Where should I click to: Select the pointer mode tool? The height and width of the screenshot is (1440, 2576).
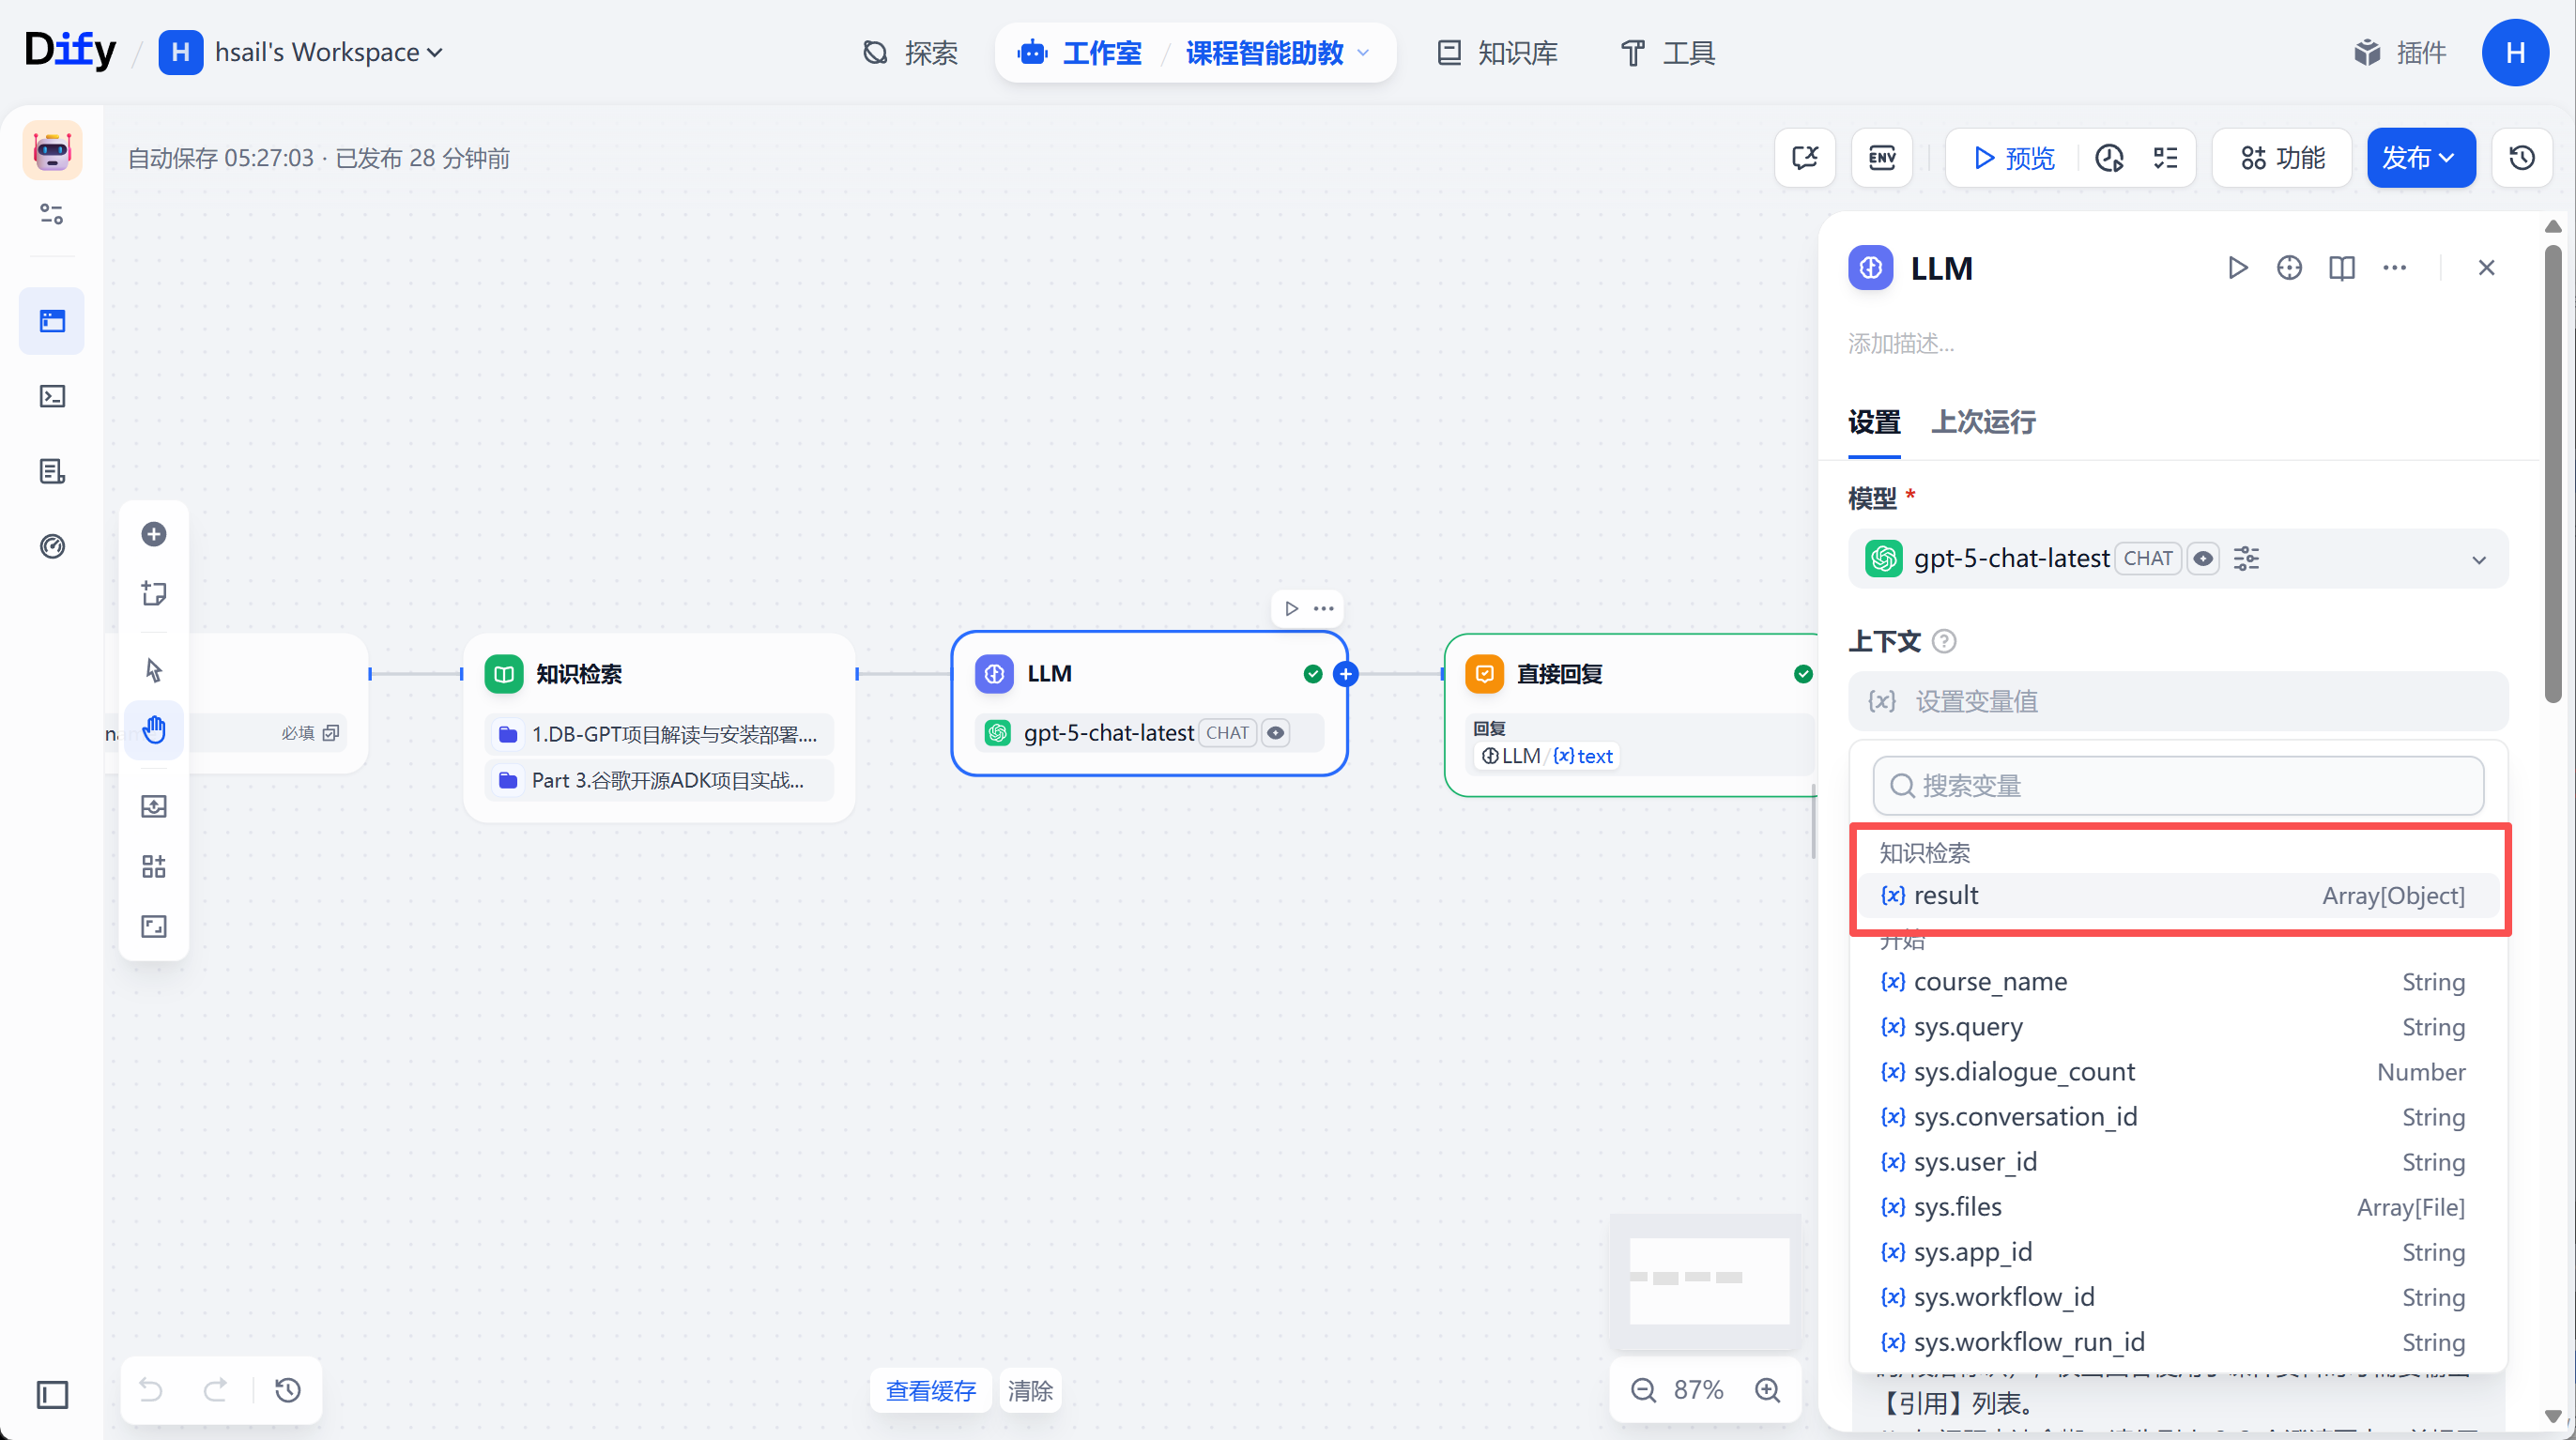154,670
